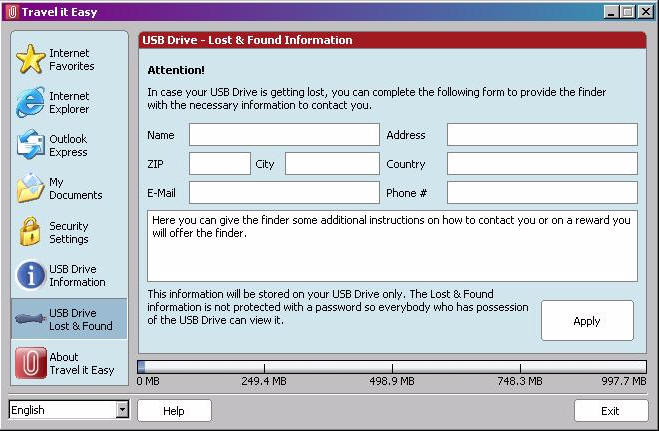Click the Help button
659x431 pixels.
(x=174, y=410)
